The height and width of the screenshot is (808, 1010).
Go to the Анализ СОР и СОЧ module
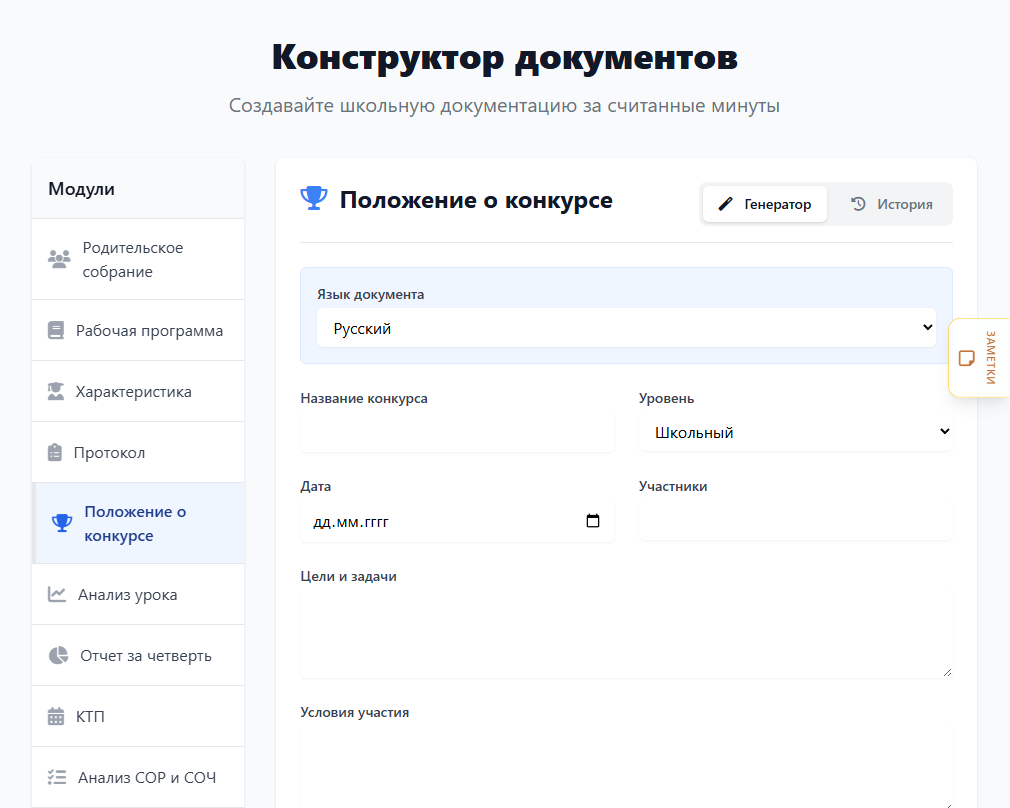pyautogui.click(x=138, y=777)
